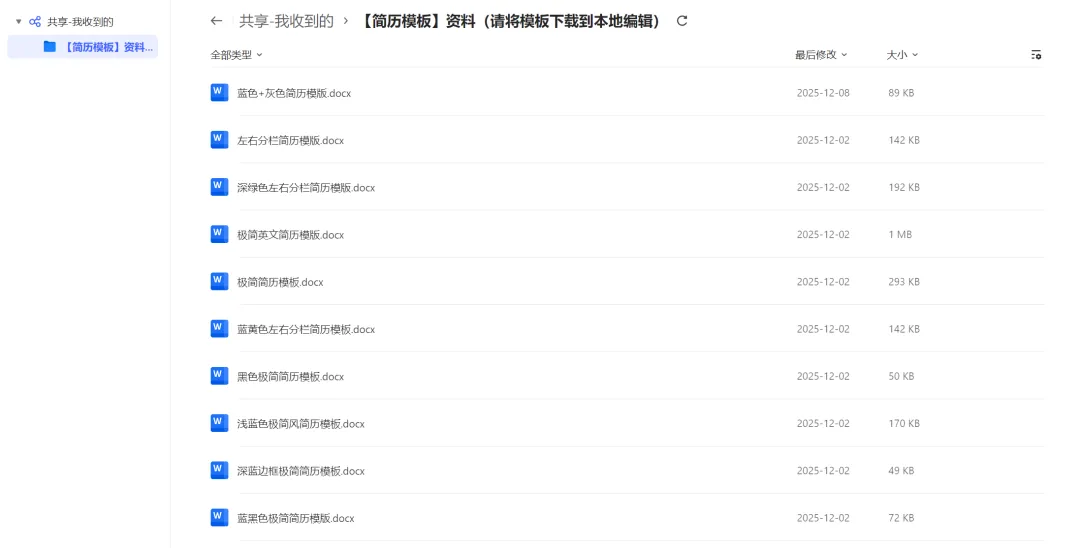
Task: Open the 全部类型 filter dropdown
Action: click(236, 55)
